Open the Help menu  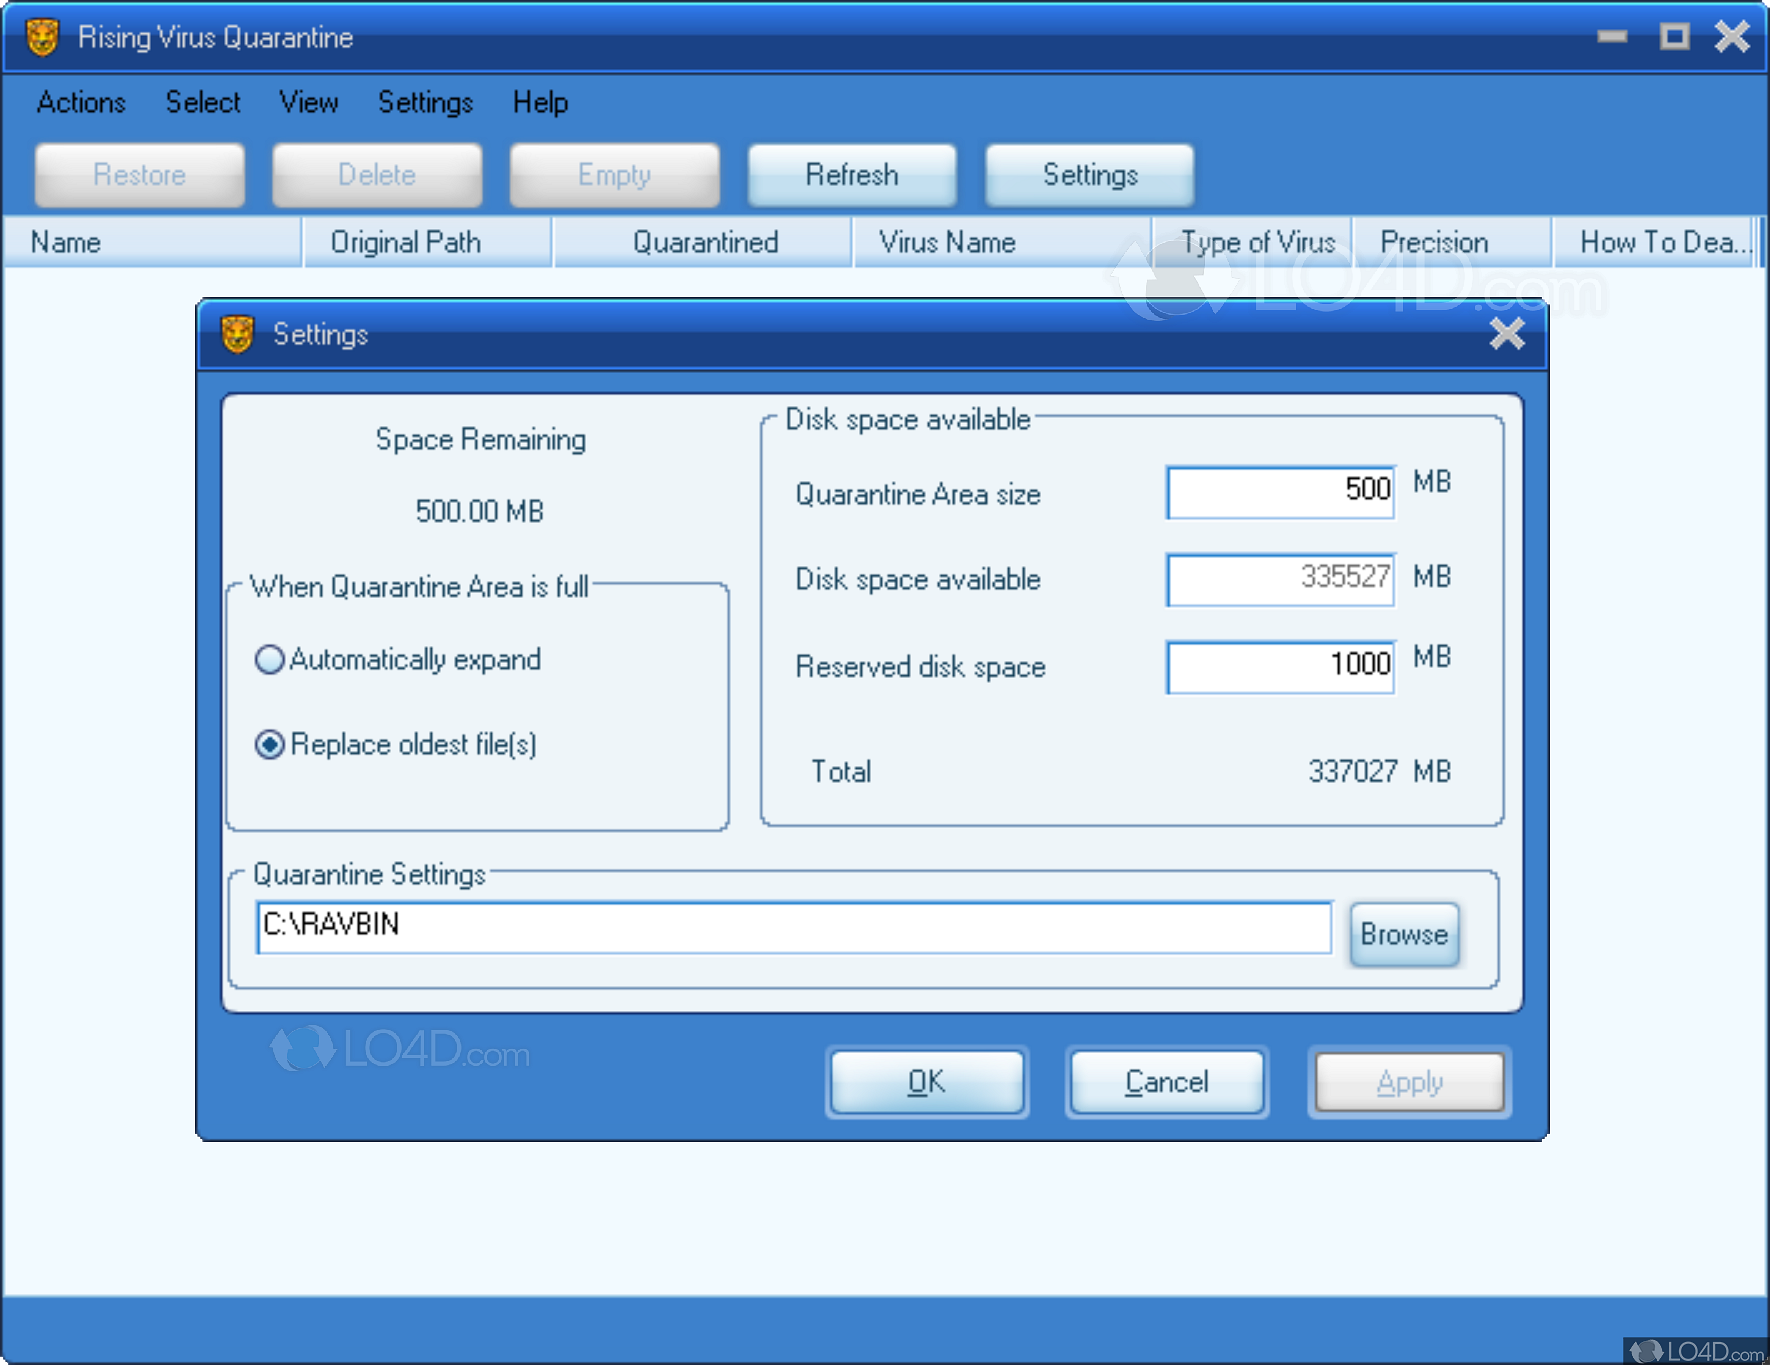(x=540, y=102)
